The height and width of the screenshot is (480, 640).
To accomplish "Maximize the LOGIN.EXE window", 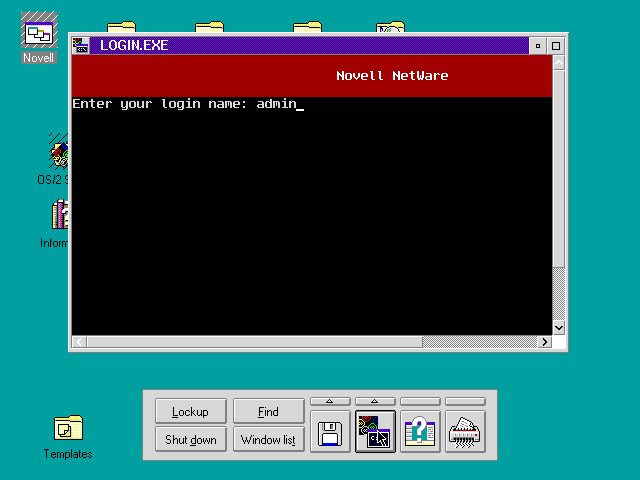I will 556,46.
